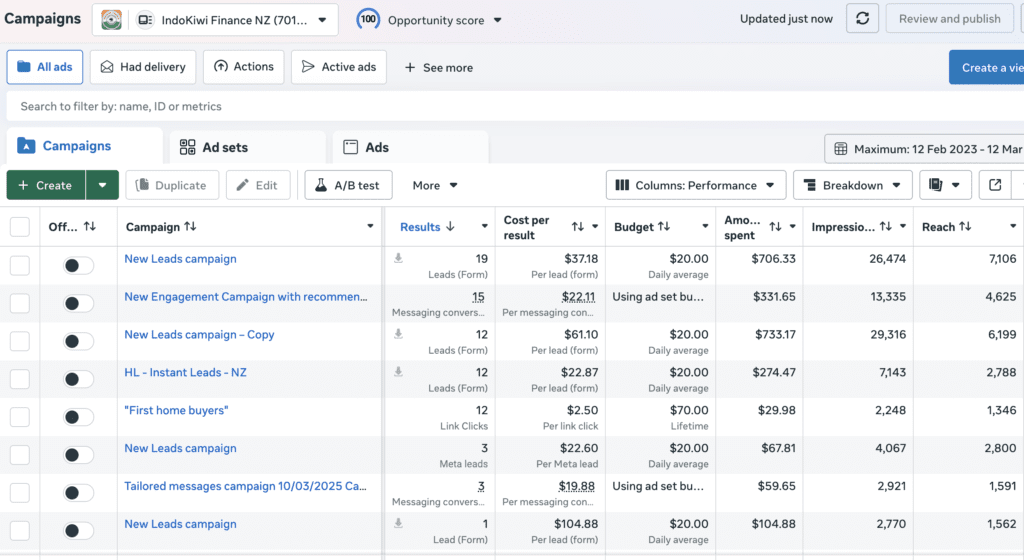Screen dimensions: 1024x560
Task: Open the Breakdown dropdown
Action: point(852,185)
